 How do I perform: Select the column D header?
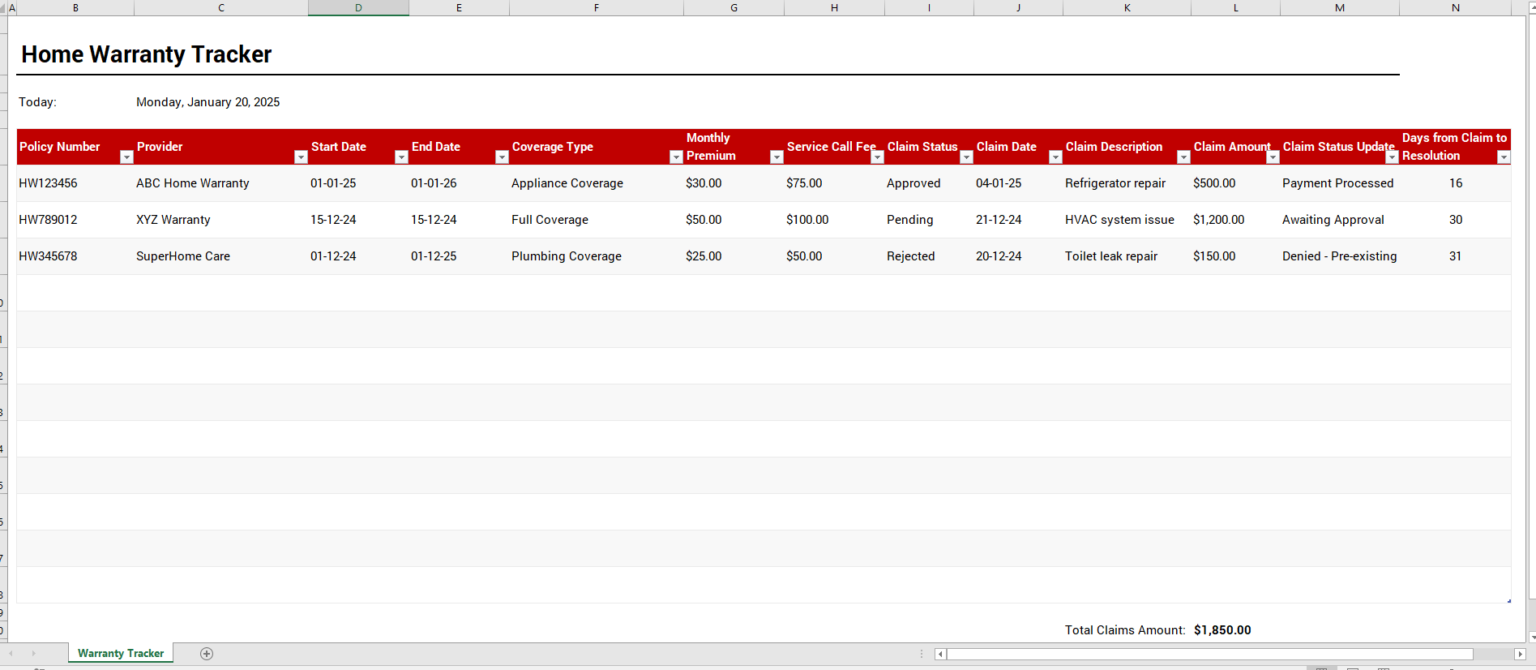pyautogui.click(x=358, y=7)
